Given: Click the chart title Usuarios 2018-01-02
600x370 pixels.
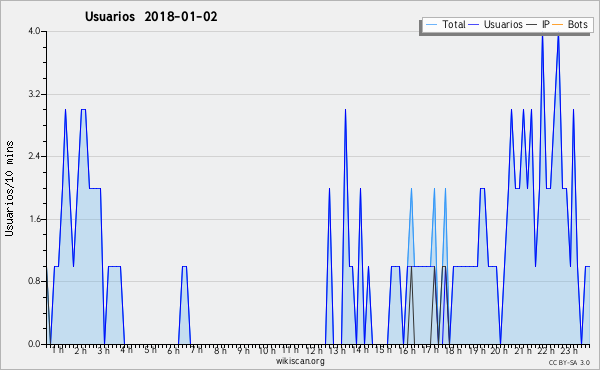Looking at the screenshot, I should tap(151, 17).
